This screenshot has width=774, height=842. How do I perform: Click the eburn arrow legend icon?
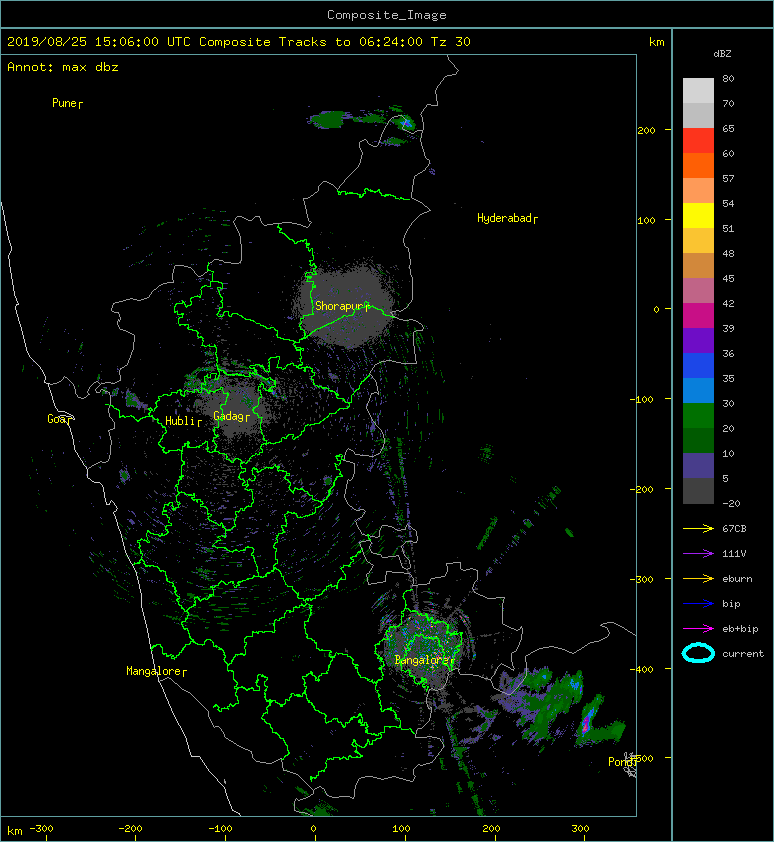pos(698,579)
